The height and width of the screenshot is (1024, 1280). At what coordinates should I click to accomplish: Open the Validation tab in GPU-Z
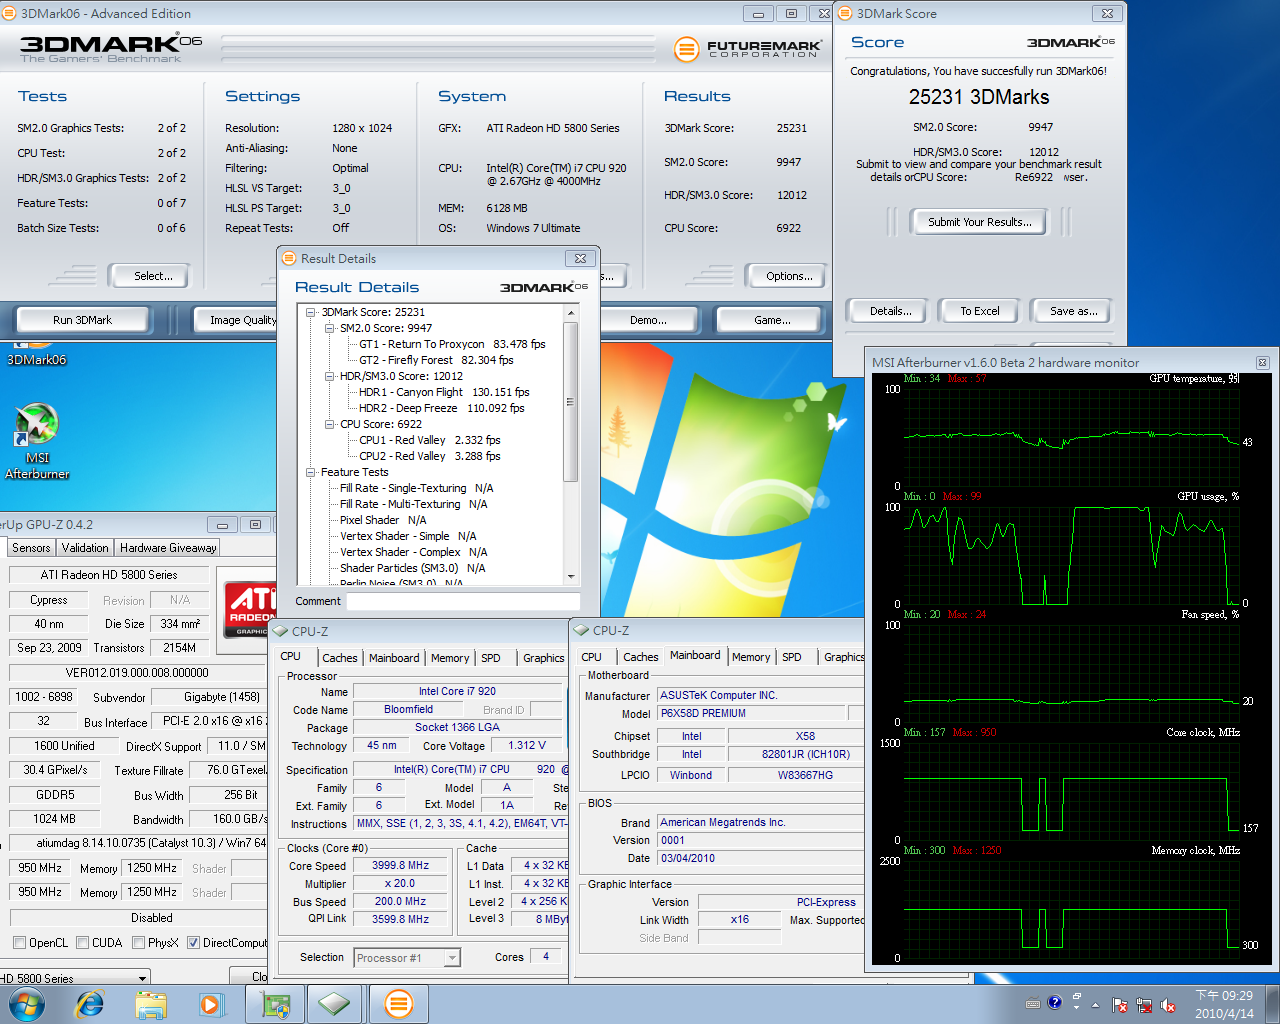click(85, 548)
